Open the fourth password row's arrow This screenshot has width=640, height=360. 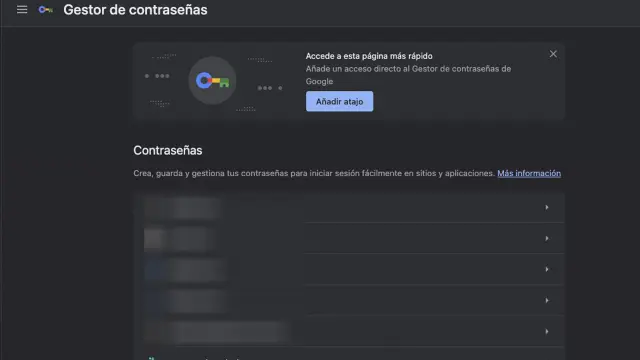pyautogui.click(x=547, y=300)
